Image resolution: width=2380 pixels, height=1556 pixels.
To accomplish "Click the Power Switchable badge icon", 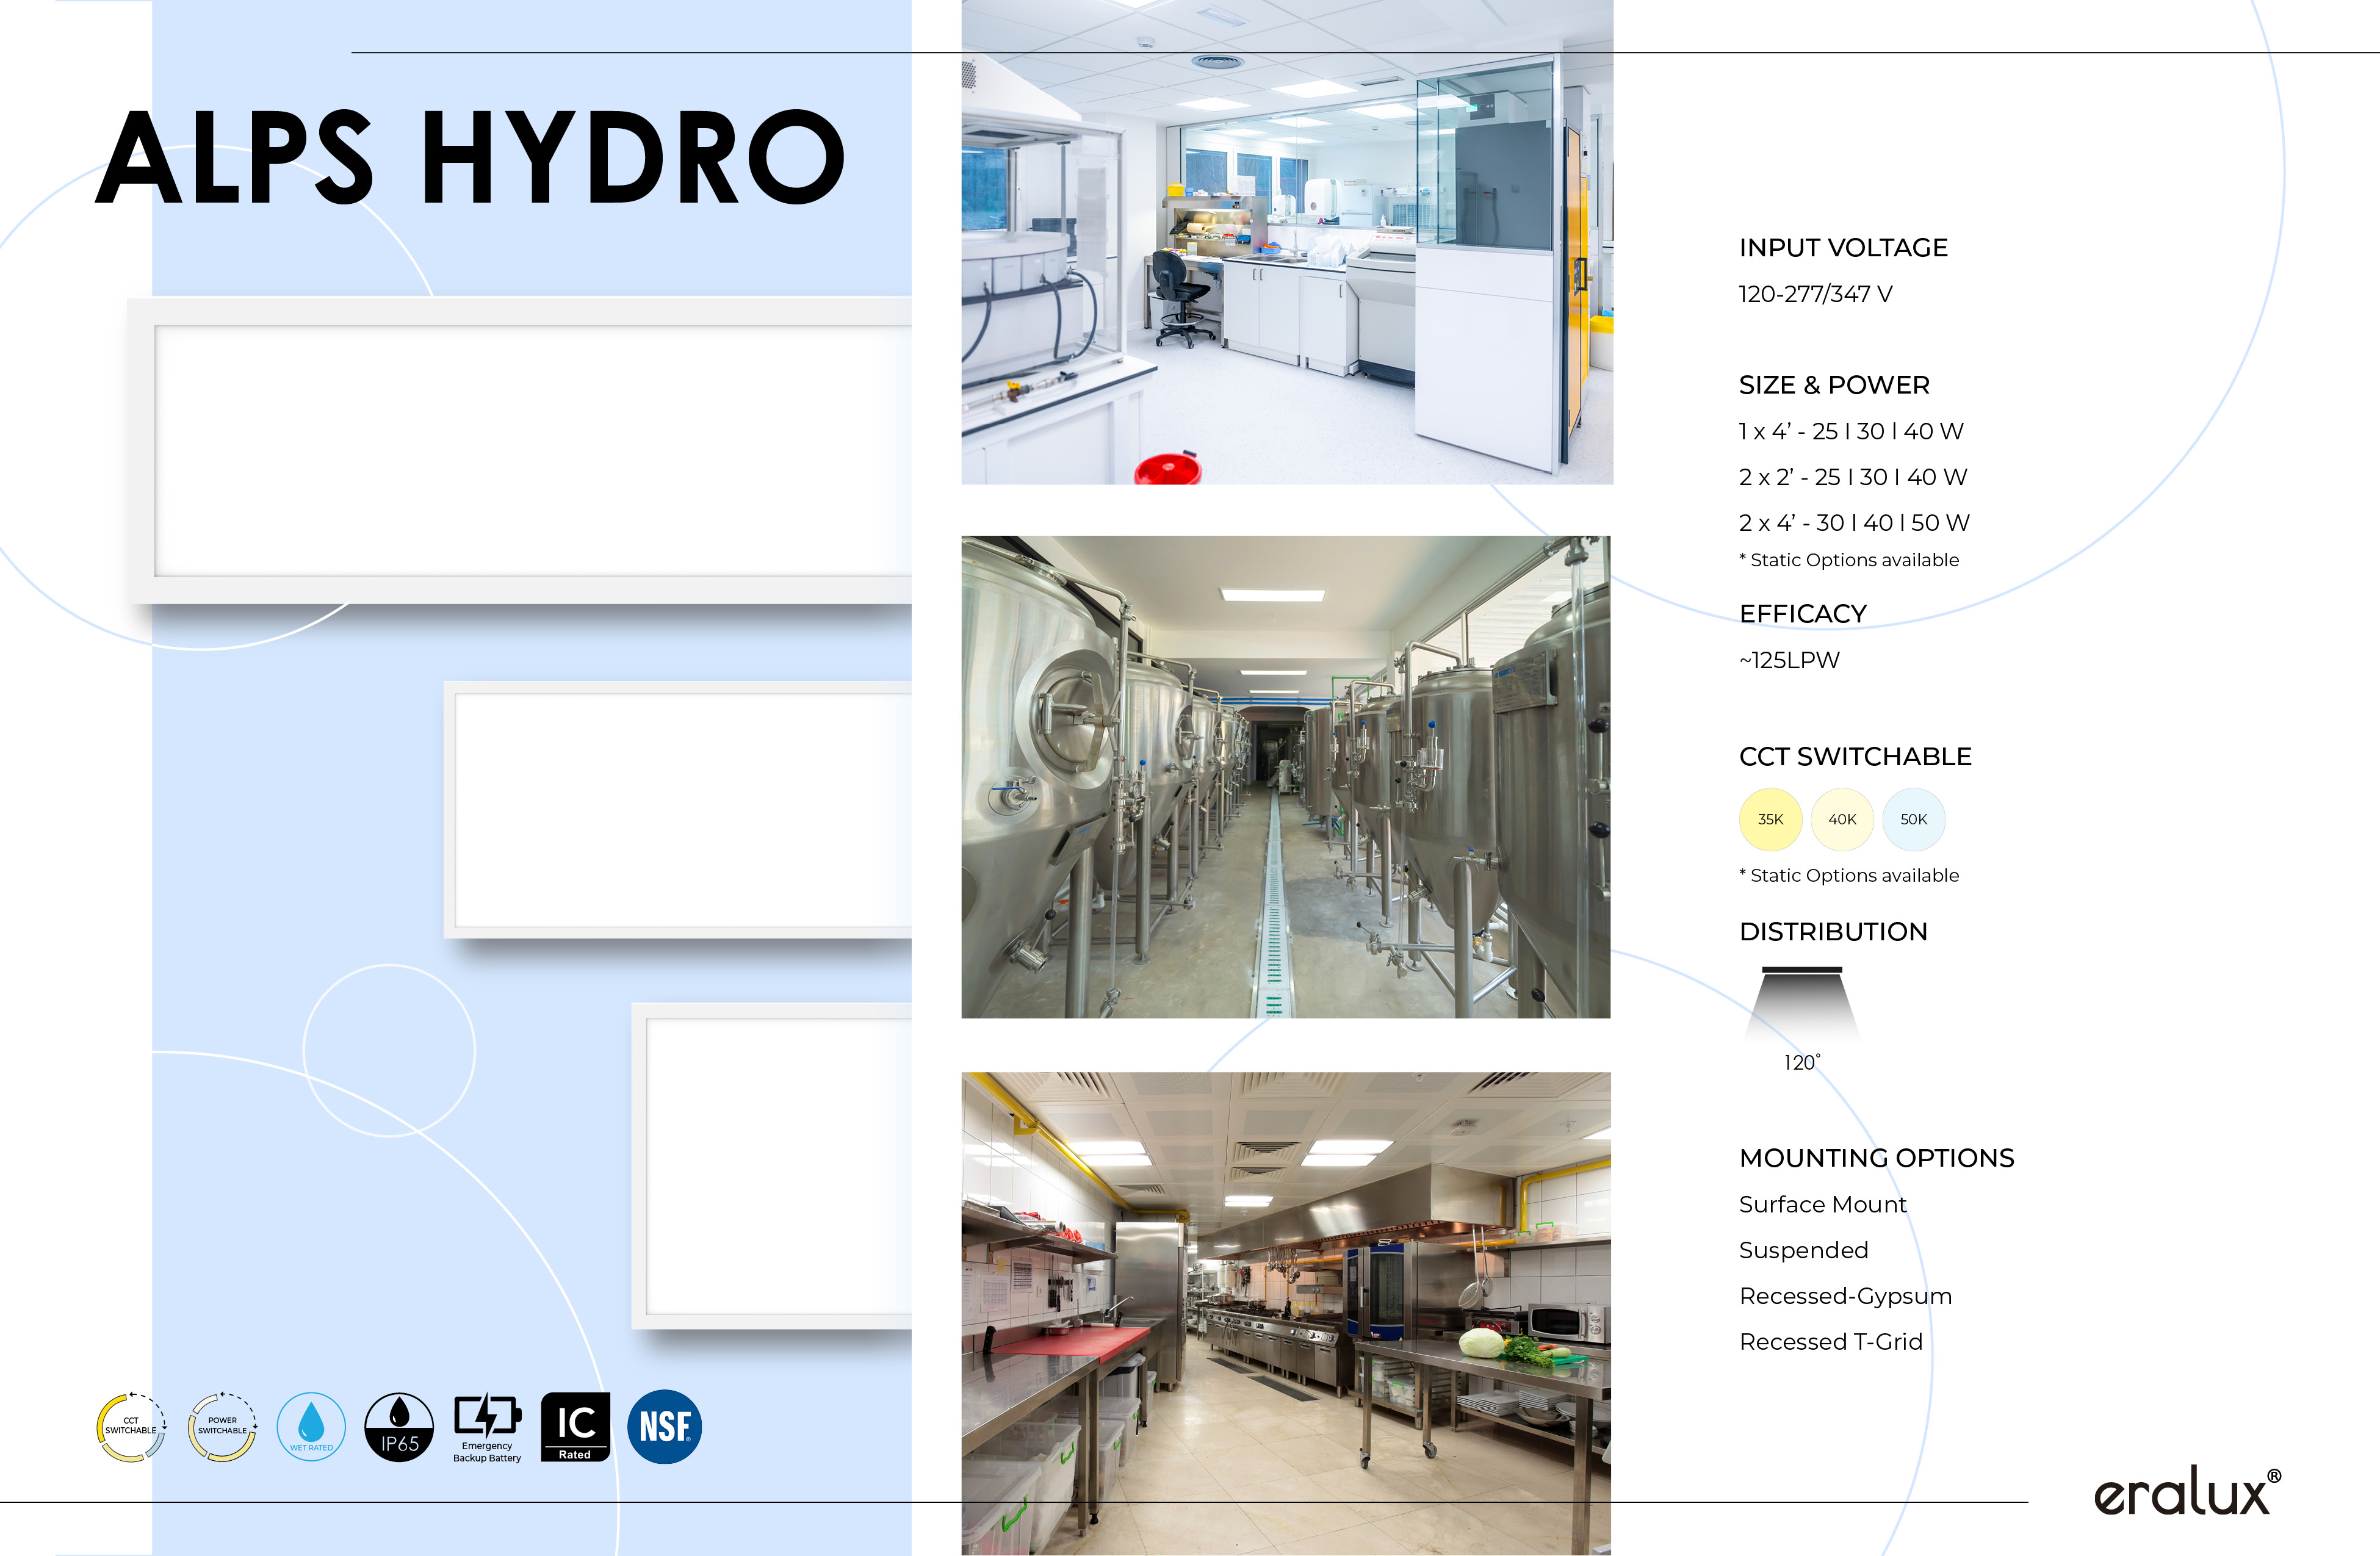I will click(x=222, y=1427).
